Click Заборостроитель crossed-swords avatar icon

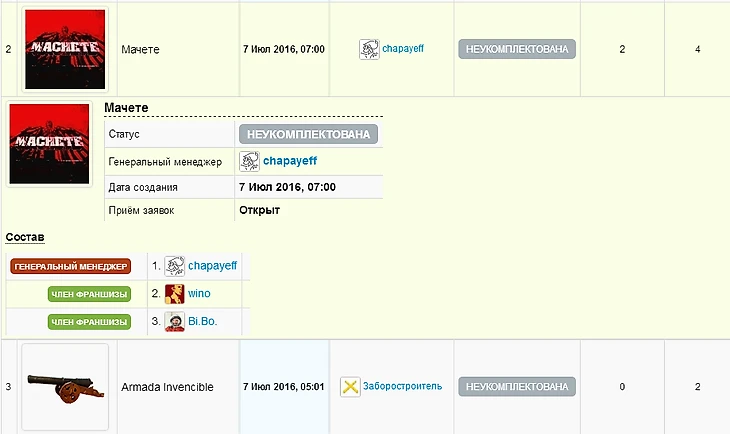(350, 387)
